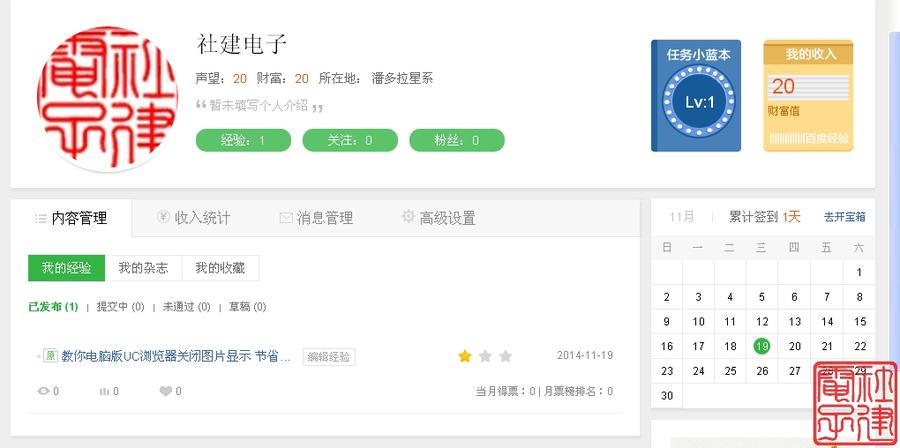
Task: Switch to the 内容管理 tab
Action: pos(70,218)
